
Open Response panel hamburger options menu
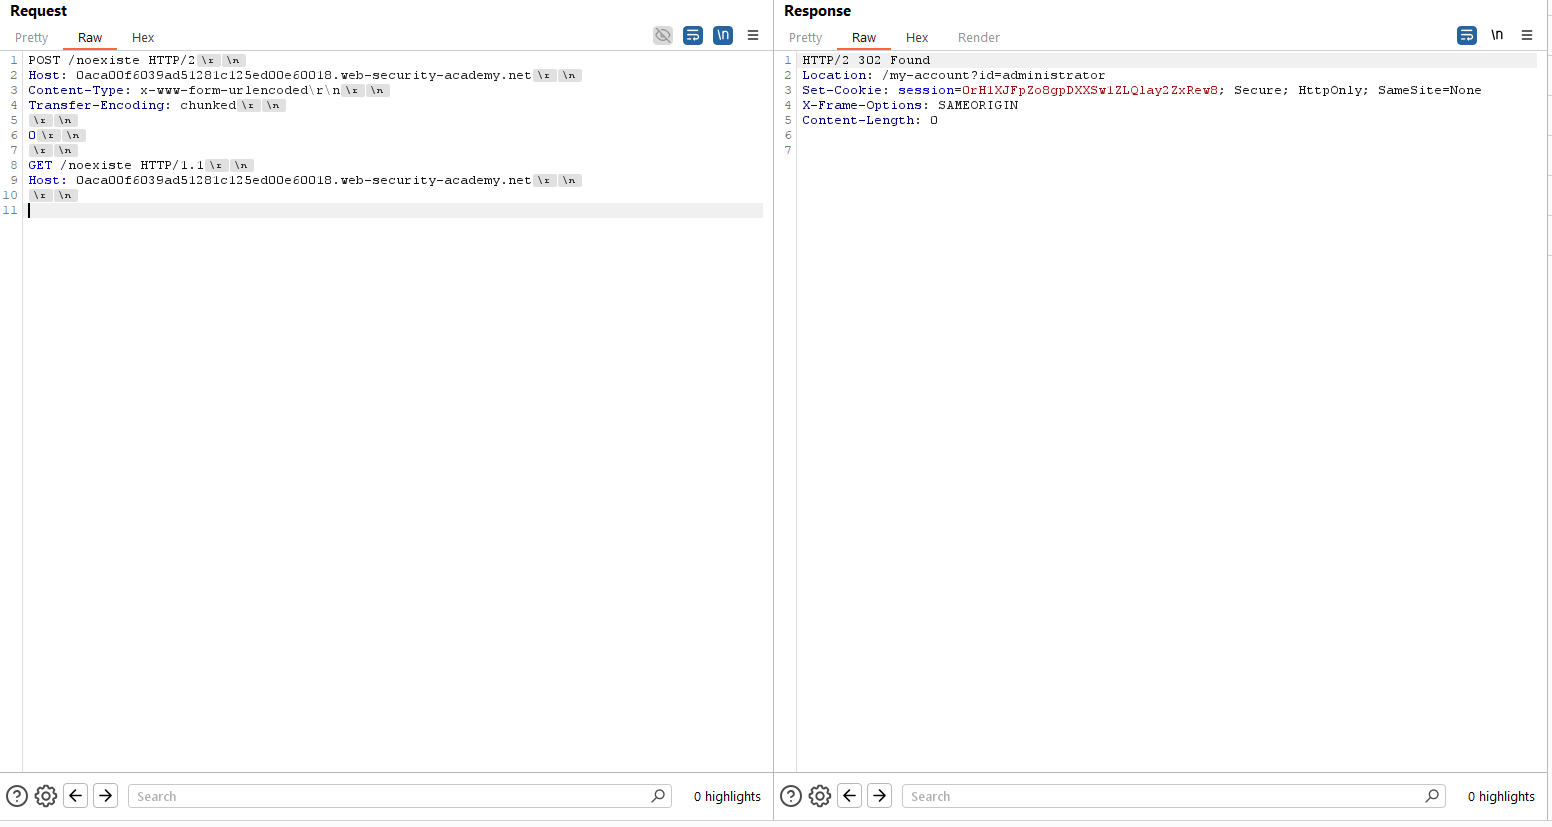[x=1527, y=36]
